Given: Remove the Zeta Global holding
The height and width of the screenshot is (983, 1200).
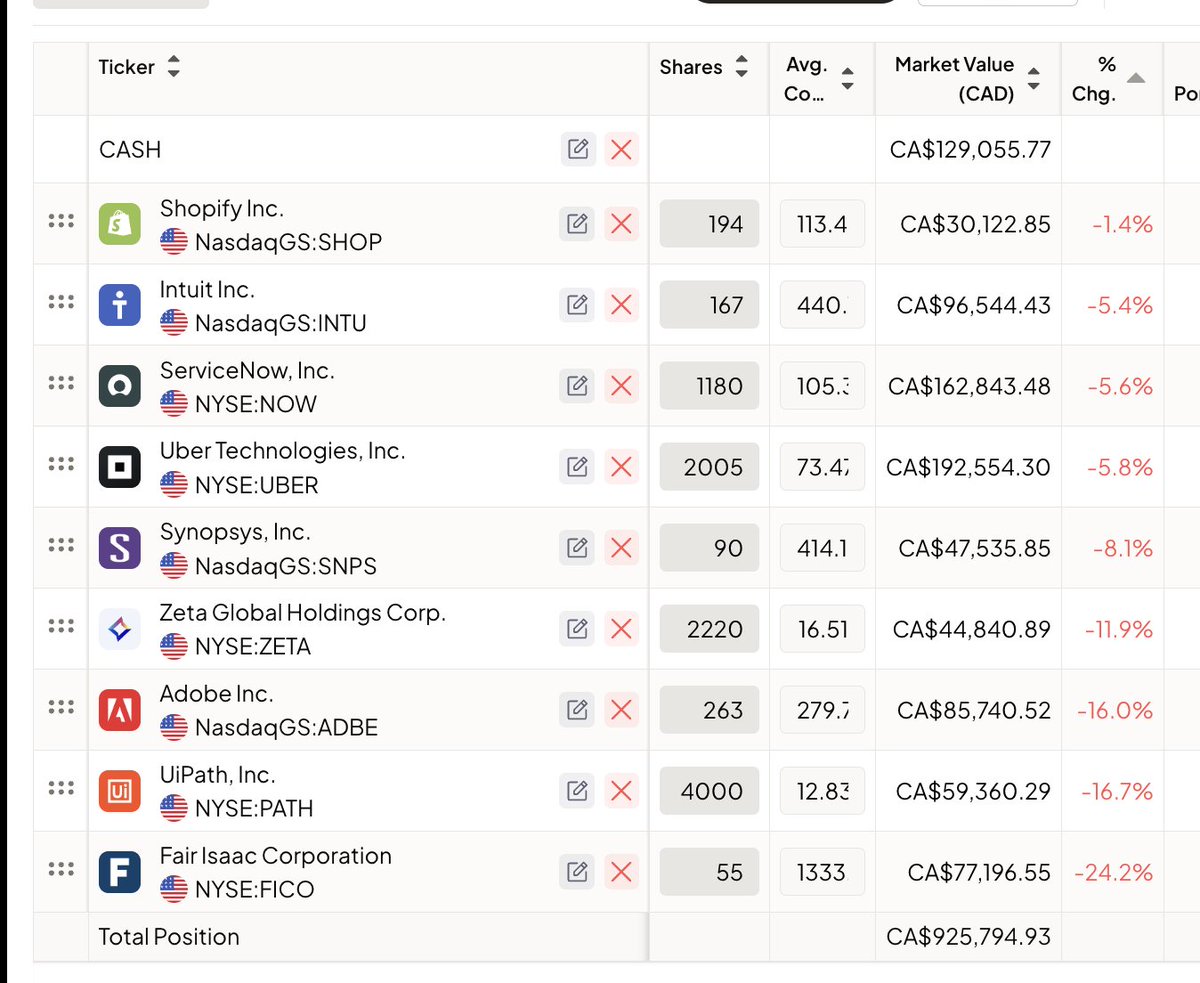Looking at the screenshot, I should pyautogui.click(x=621, y=629).
